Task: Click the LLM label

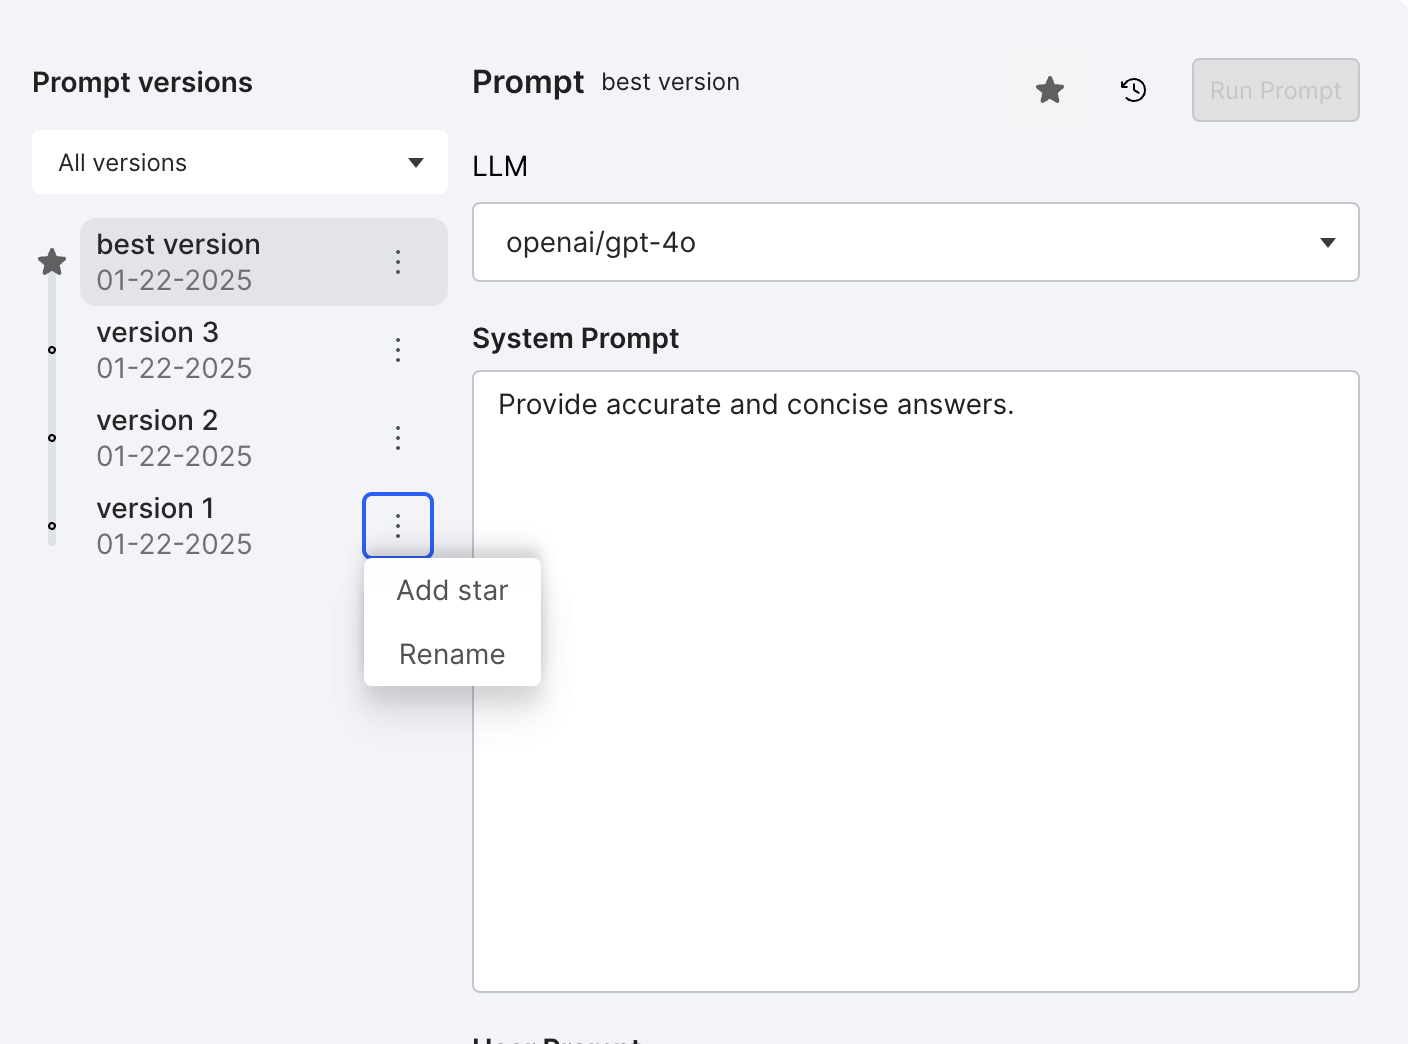Action: [500, 166]
